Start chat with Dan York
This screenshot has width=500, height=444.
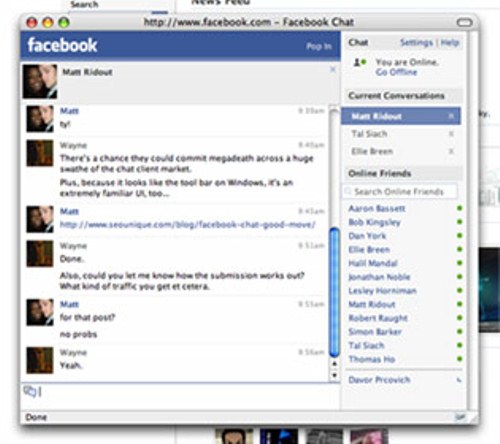click(x=367, y=236)
